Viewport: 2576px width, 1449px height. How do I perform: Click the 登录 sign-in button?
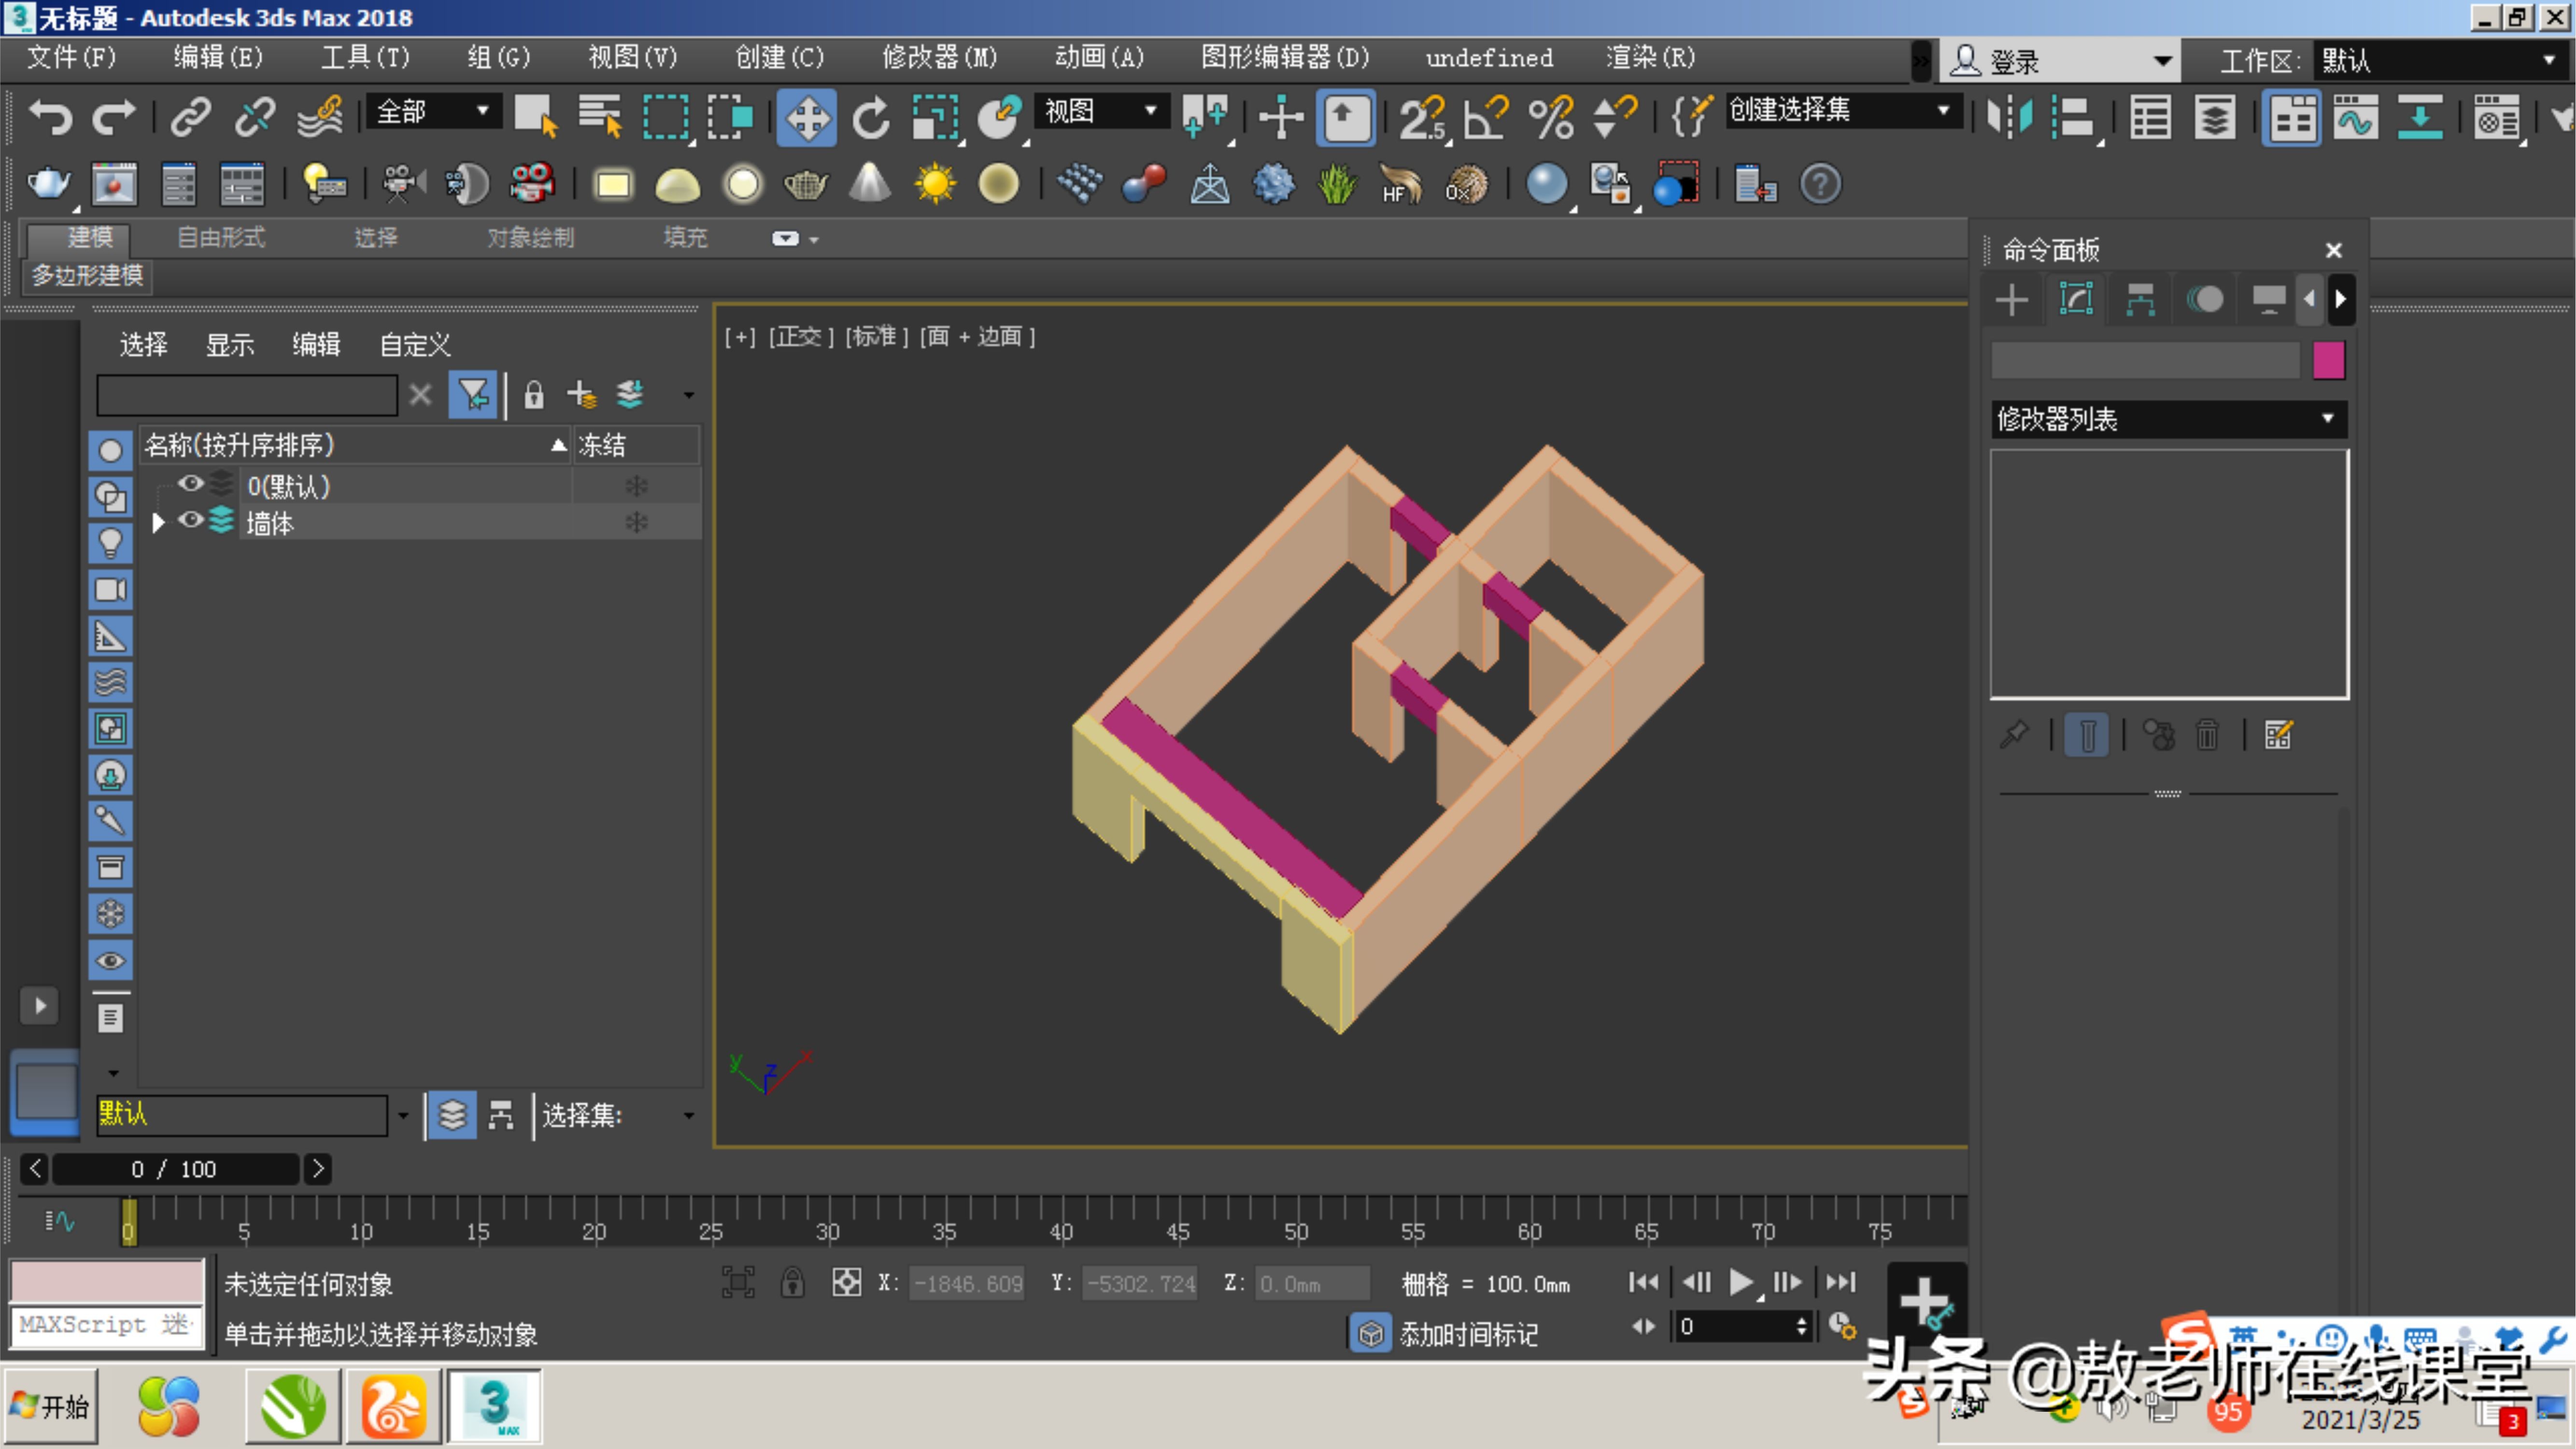coord(2011,60)
